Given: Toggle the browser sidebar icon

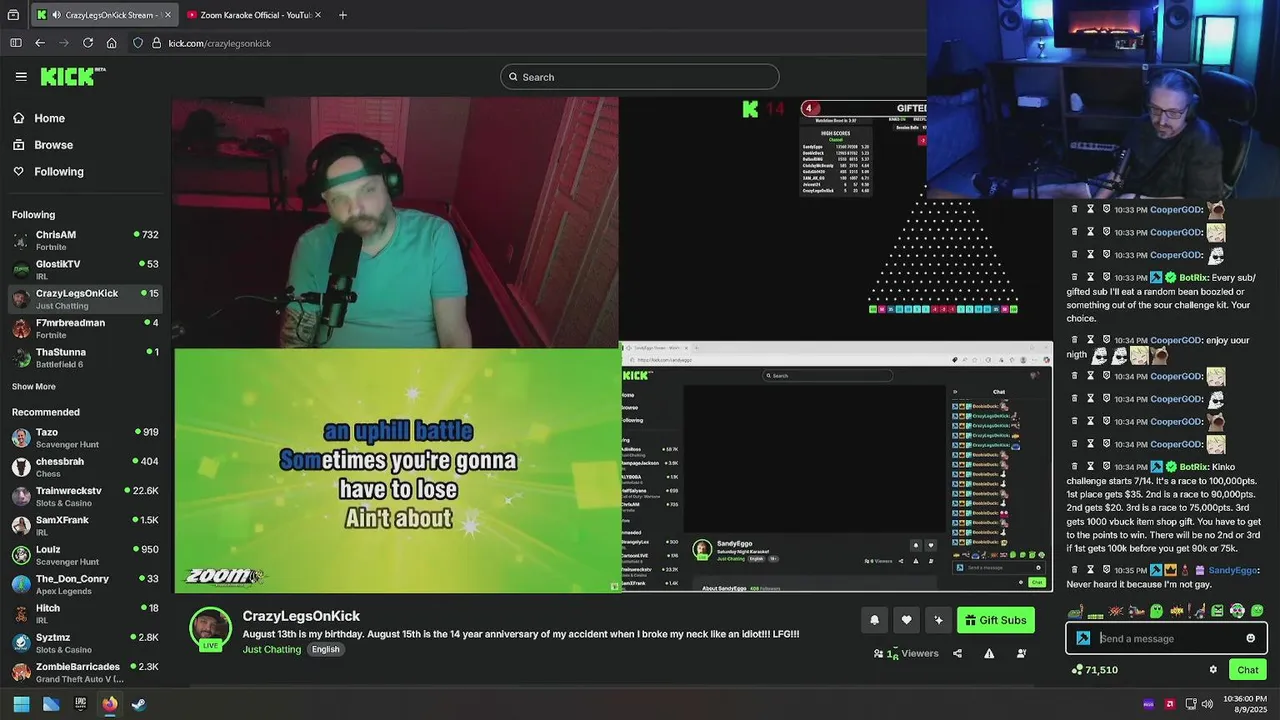Looking at the screenshot, I should tap(15, 43).
